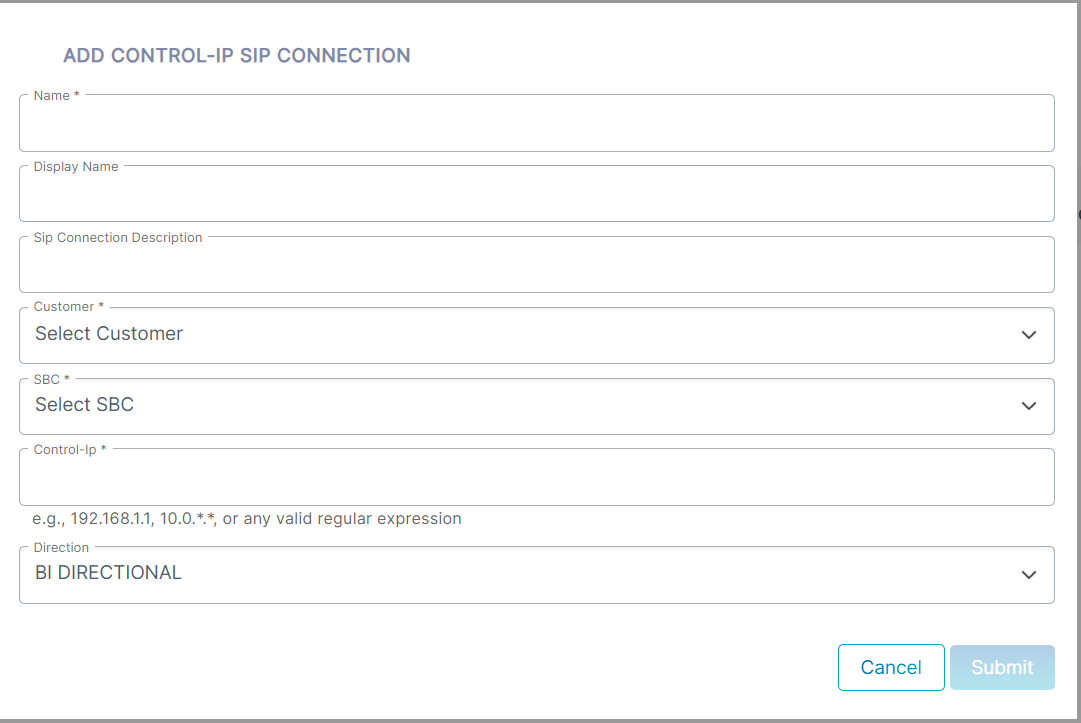This screenshot has width=1081, height=723.
Task: Click the 'Sip Connection Description' field label
Action: [118, 238]
